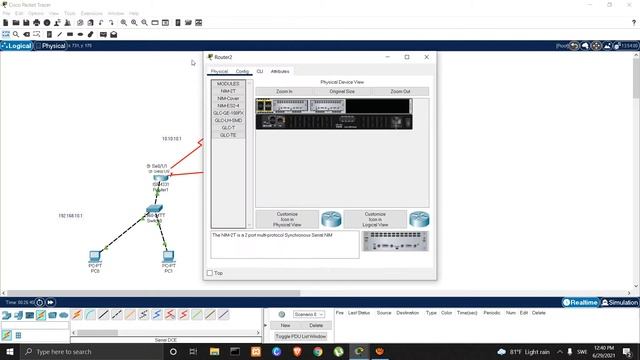Viewport: 640px width, 360px height.
Task: Open the Config tab in Router2
Action: 242,71
